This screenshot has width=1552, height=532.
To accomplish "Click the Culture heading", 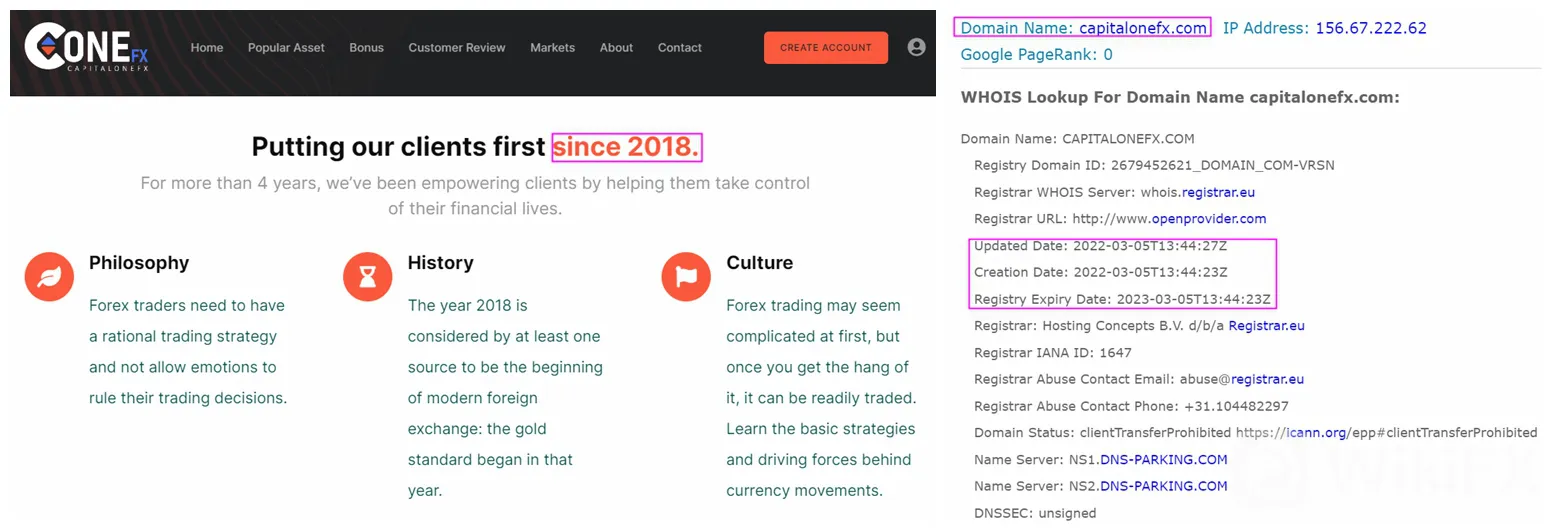I will click(759, 263).
